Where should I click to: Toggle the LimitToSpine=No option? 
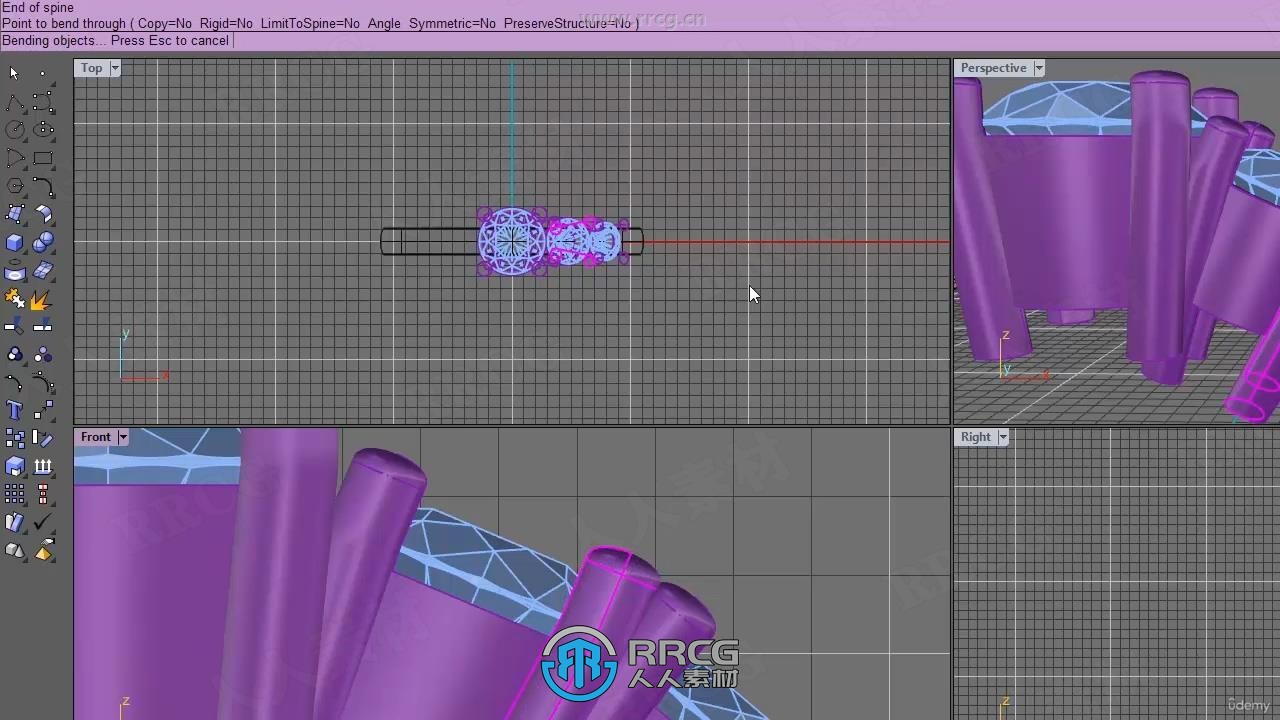tap(310, 23)
